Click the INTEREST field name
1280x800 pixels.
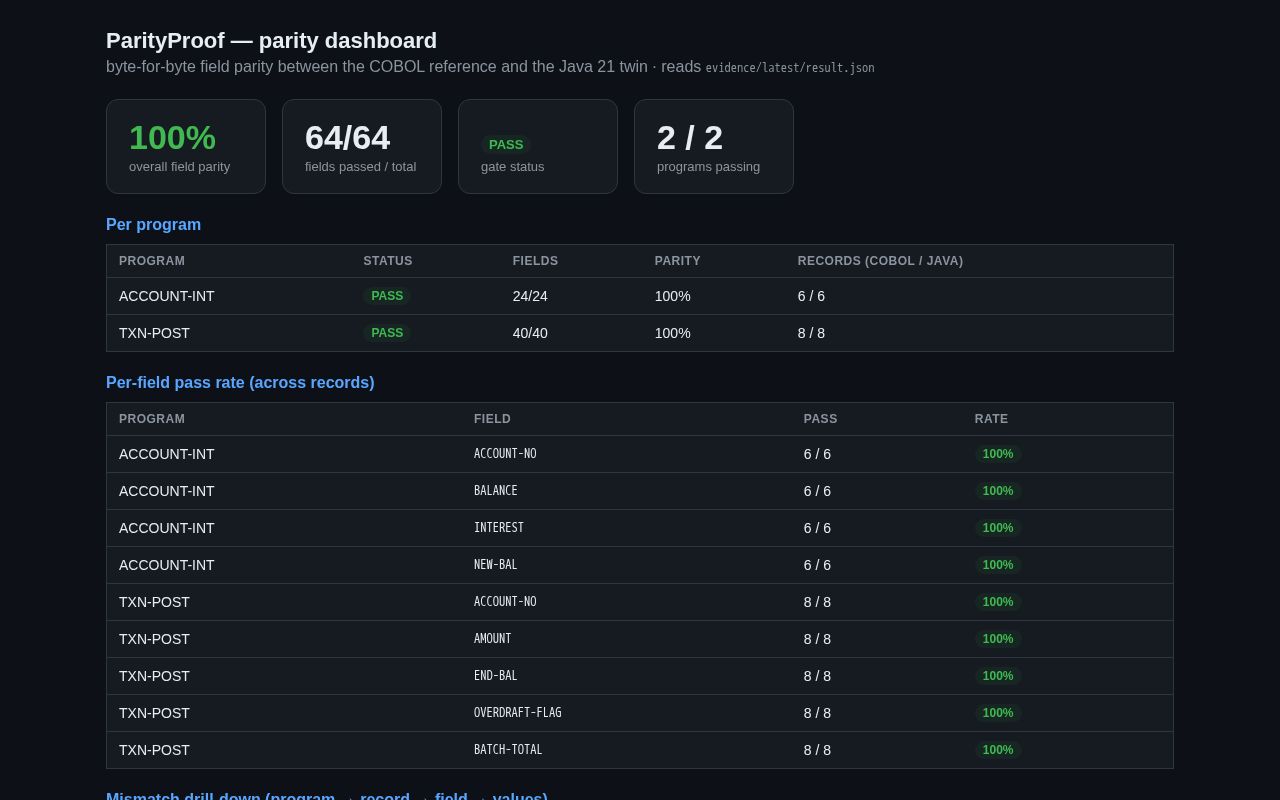[x=499, y=528]
